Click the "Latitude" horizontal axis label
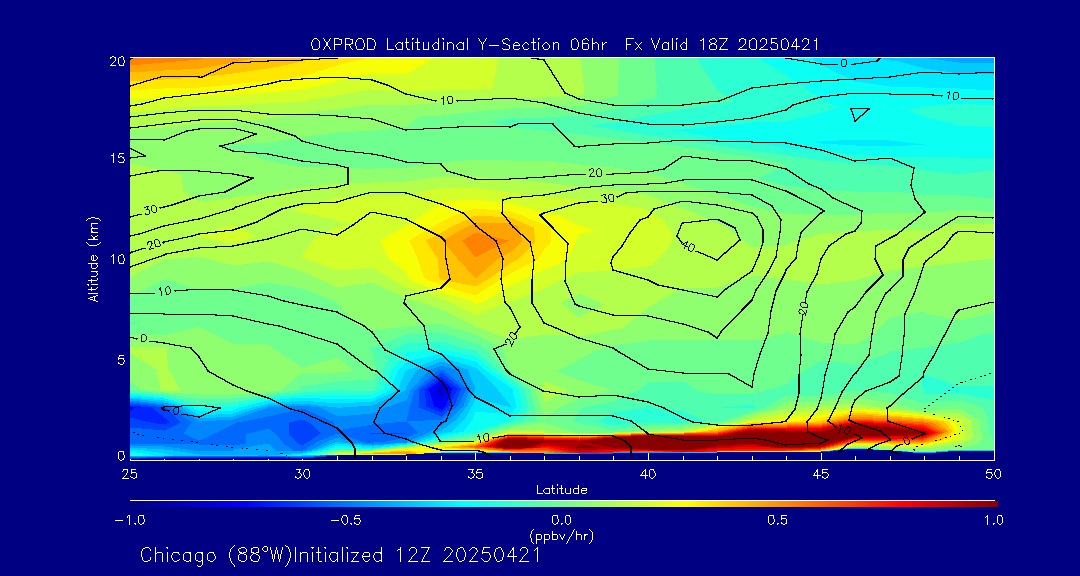This screenshot has width=1080, height=576. pyautogui.click(x=562, y=490)
